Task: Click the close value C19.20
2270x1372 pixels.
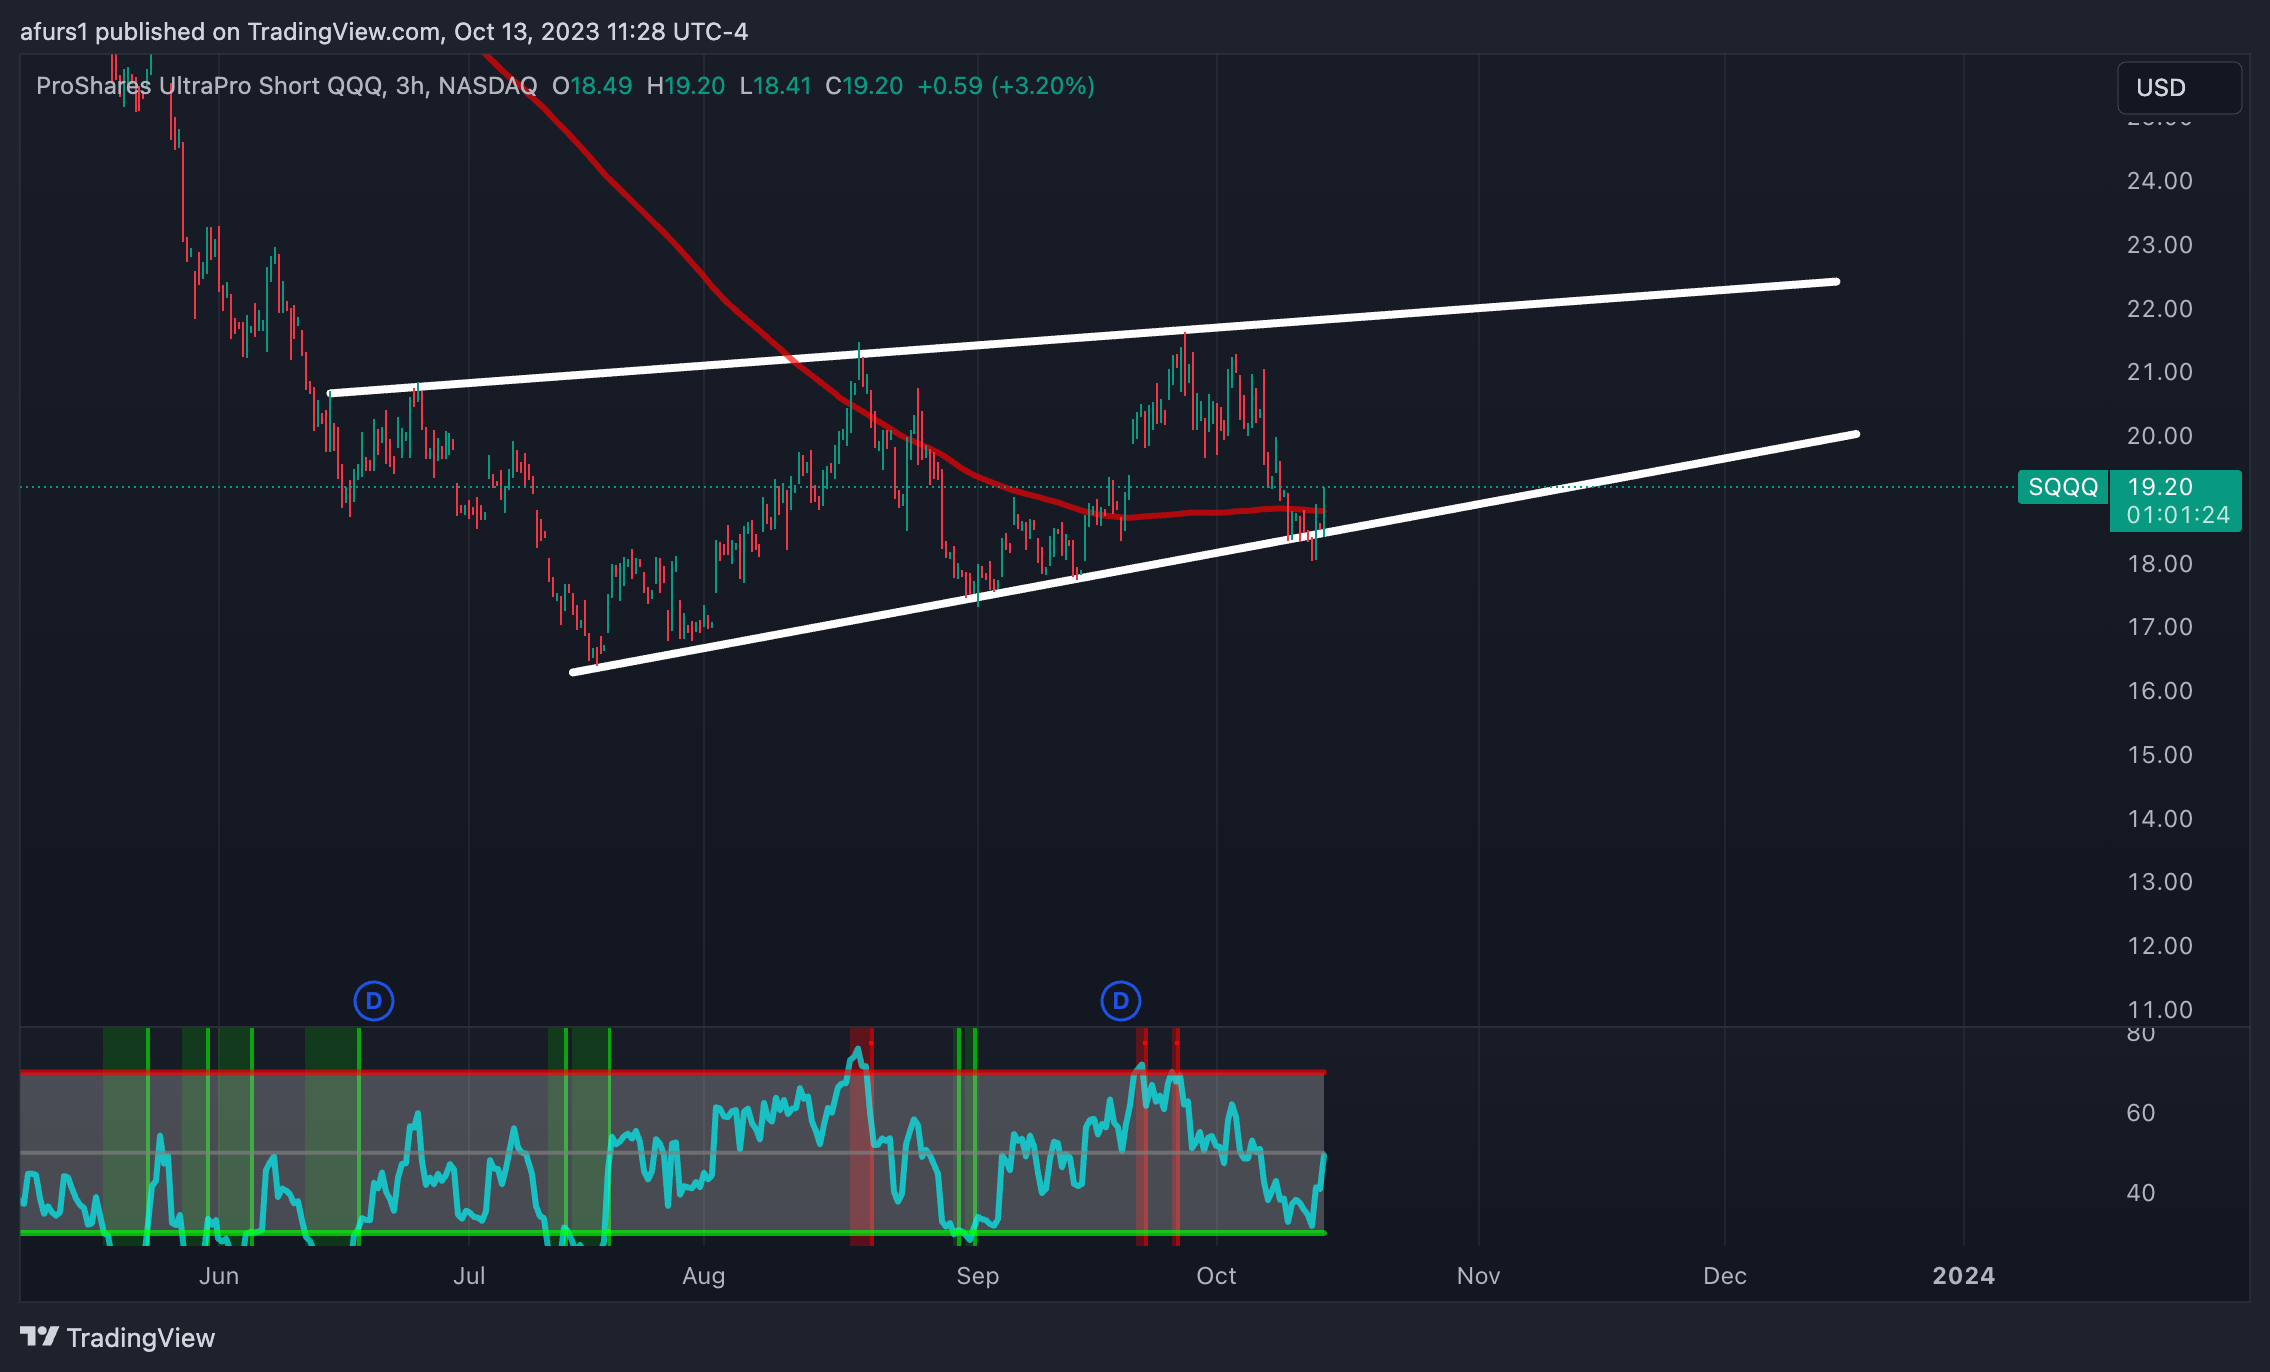Action: pos(864,86)
